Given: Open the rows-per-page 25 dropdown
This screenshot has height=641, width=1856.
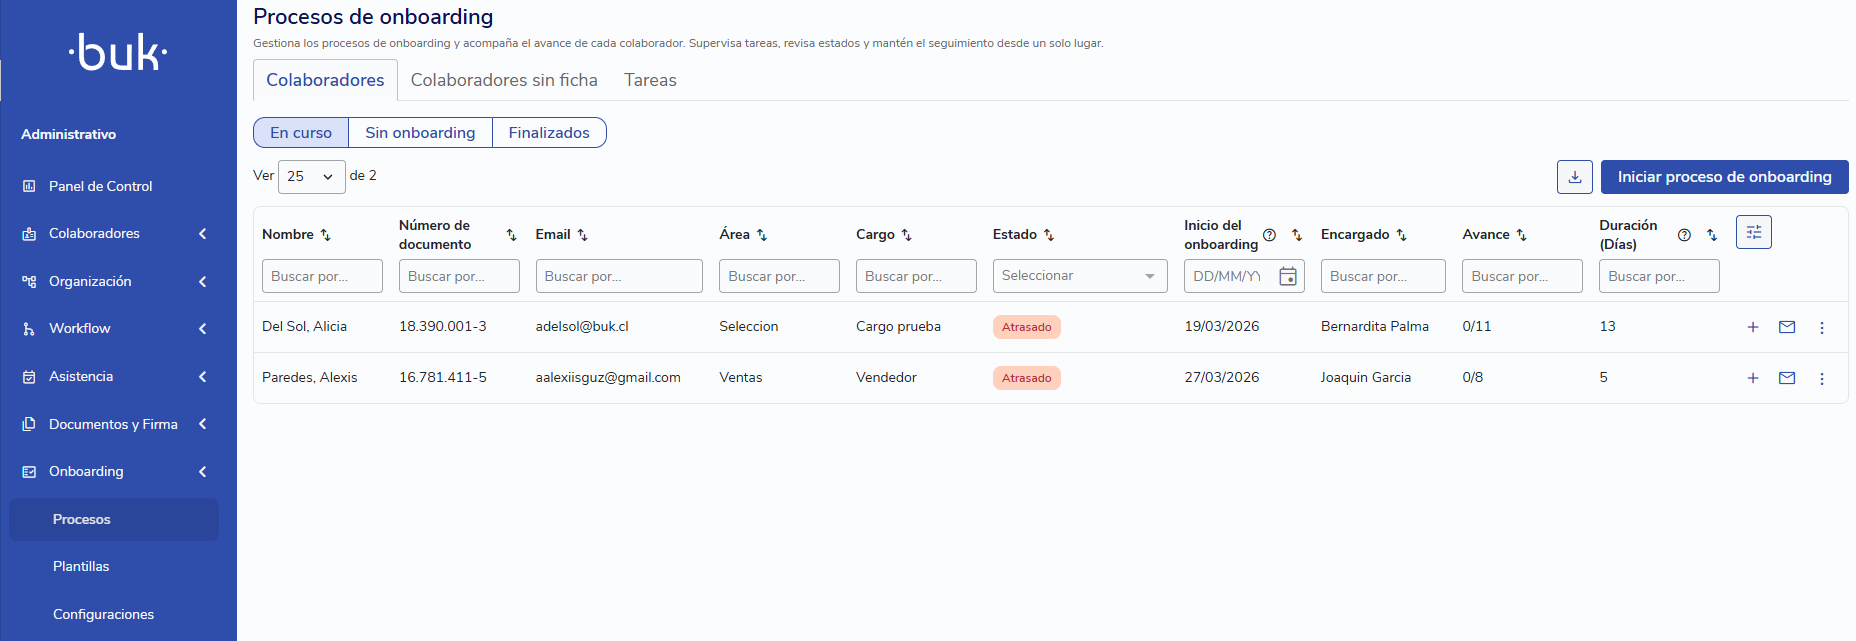Looking at the screenshot, I should coord(311,177).
